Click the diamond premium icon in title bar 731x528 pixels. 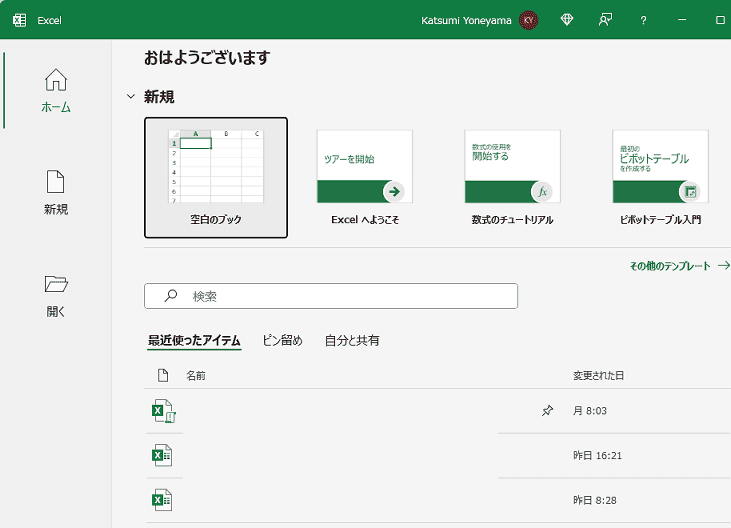[x=567, y=20]
